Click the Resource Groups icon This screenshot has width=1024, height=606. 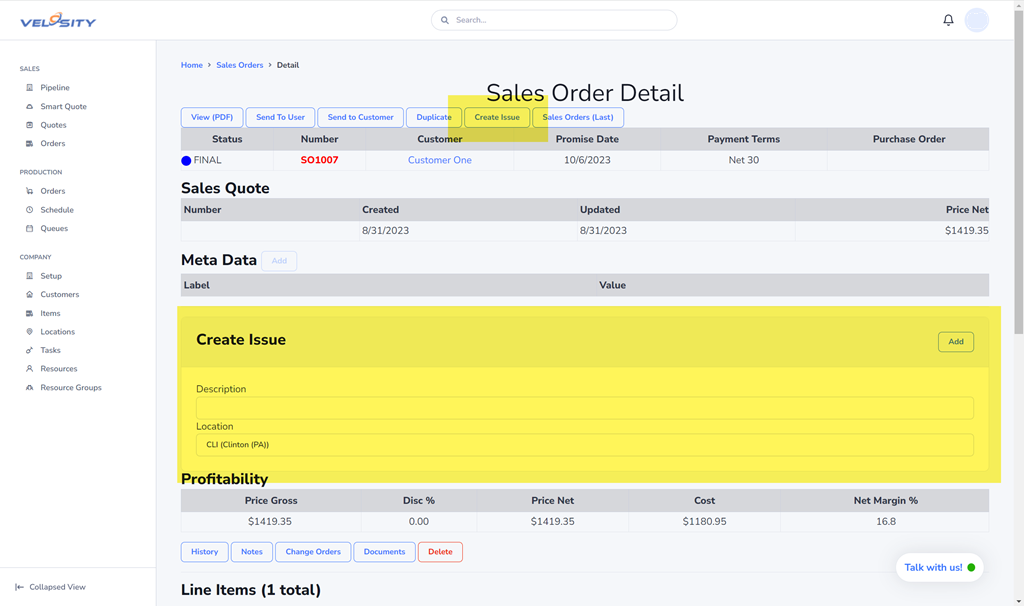pyautogui.click(x=30, y=388)
